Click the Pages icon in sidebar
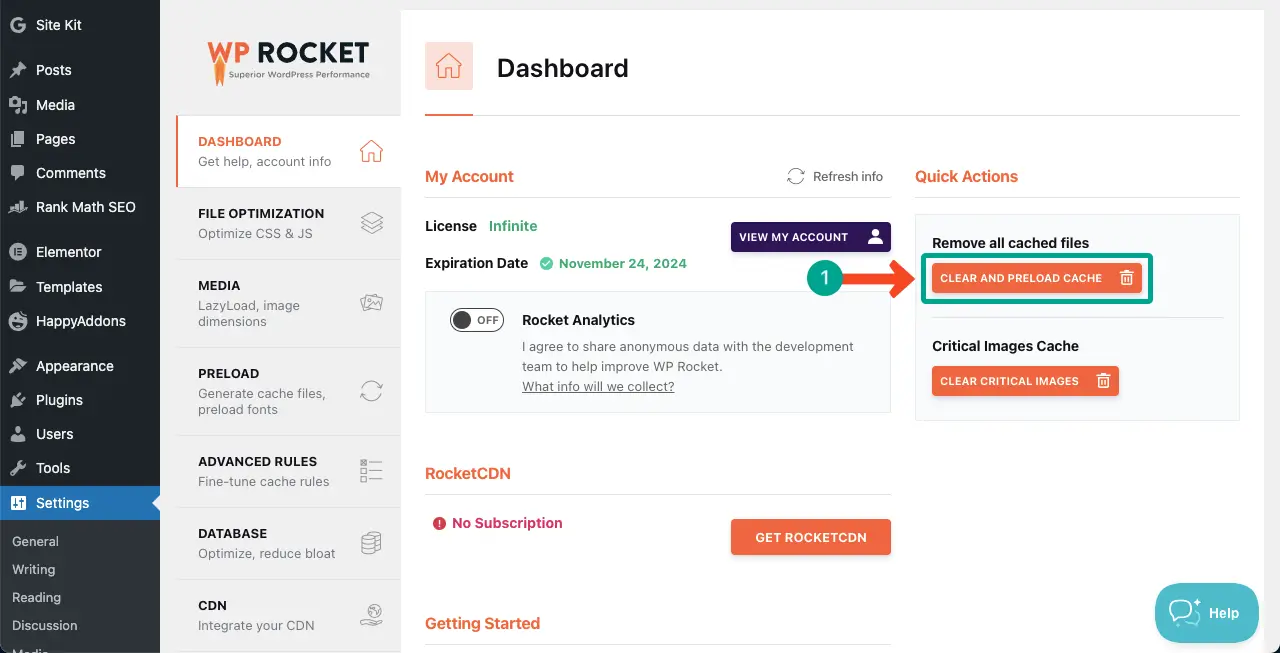Screen dimensions: 1280x653 (x=18, y=139)
